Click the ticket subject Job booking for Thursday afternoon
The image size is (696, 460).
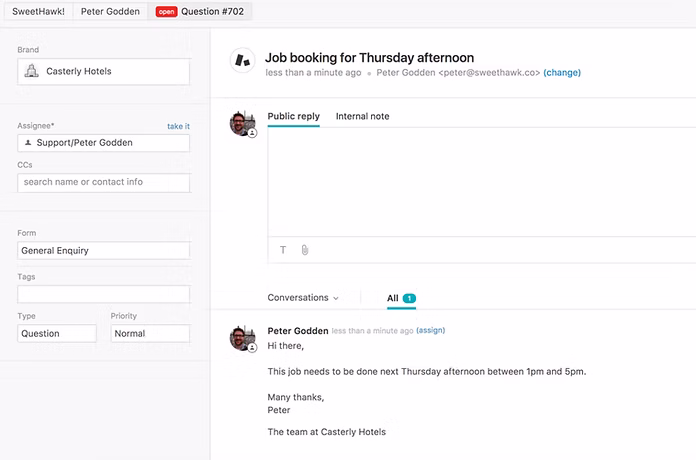[369, 58]
